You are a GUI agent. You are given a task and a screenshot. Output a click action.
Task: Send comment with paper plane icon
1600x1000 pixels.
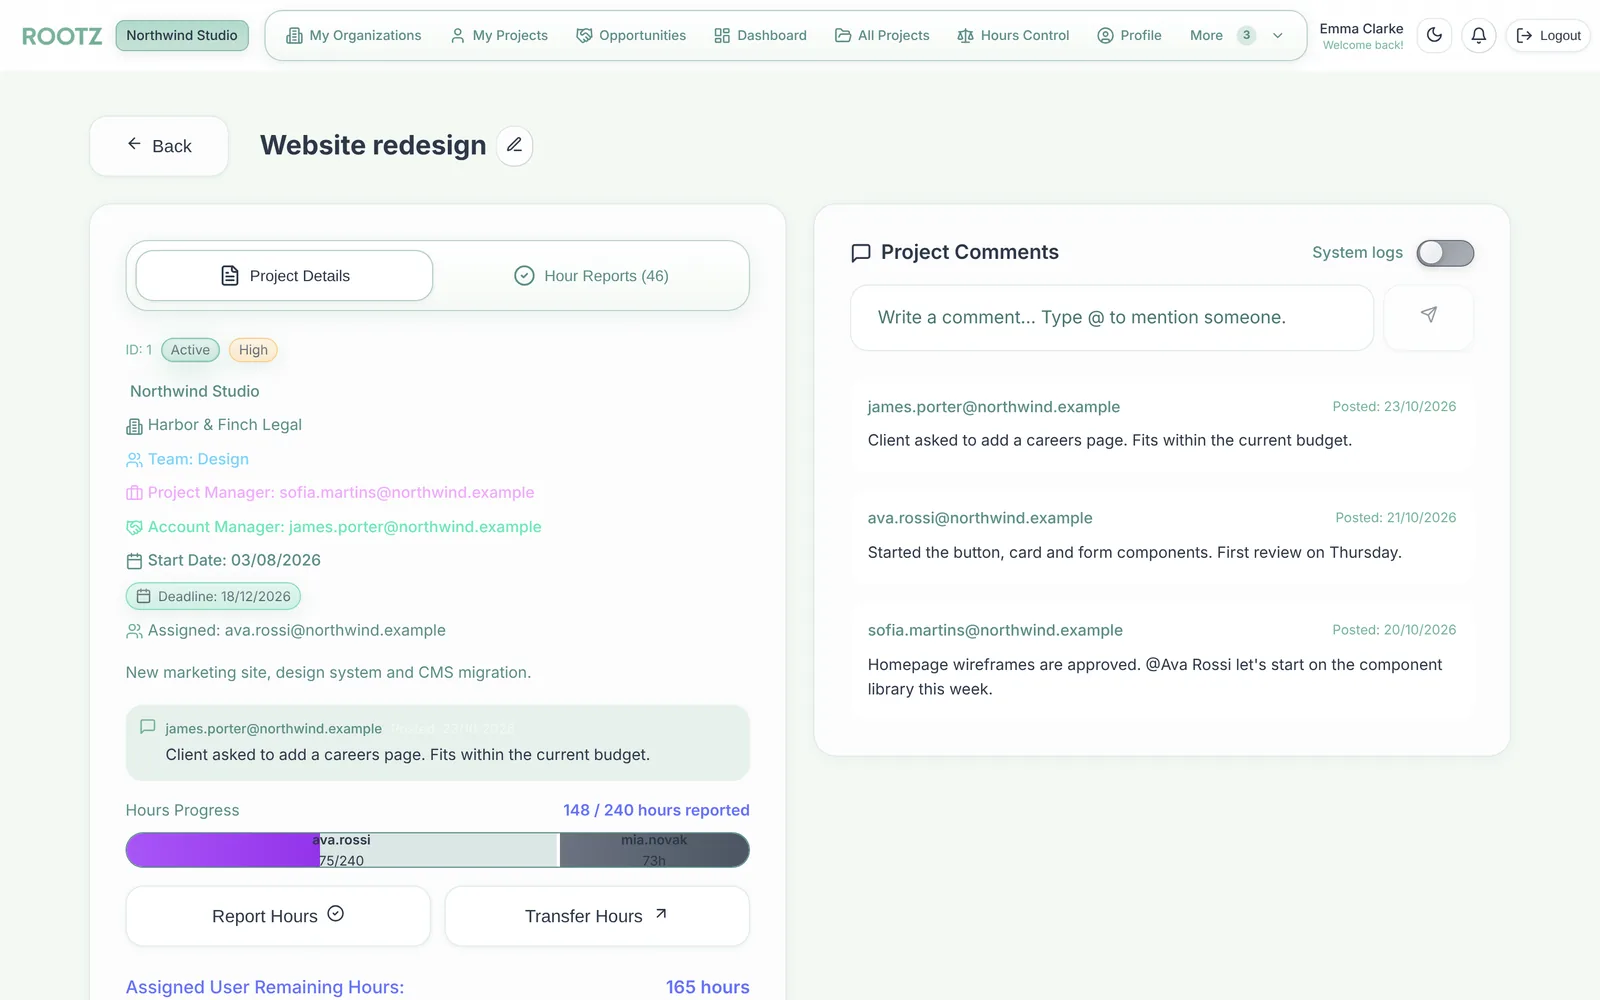coord(1428,317)
